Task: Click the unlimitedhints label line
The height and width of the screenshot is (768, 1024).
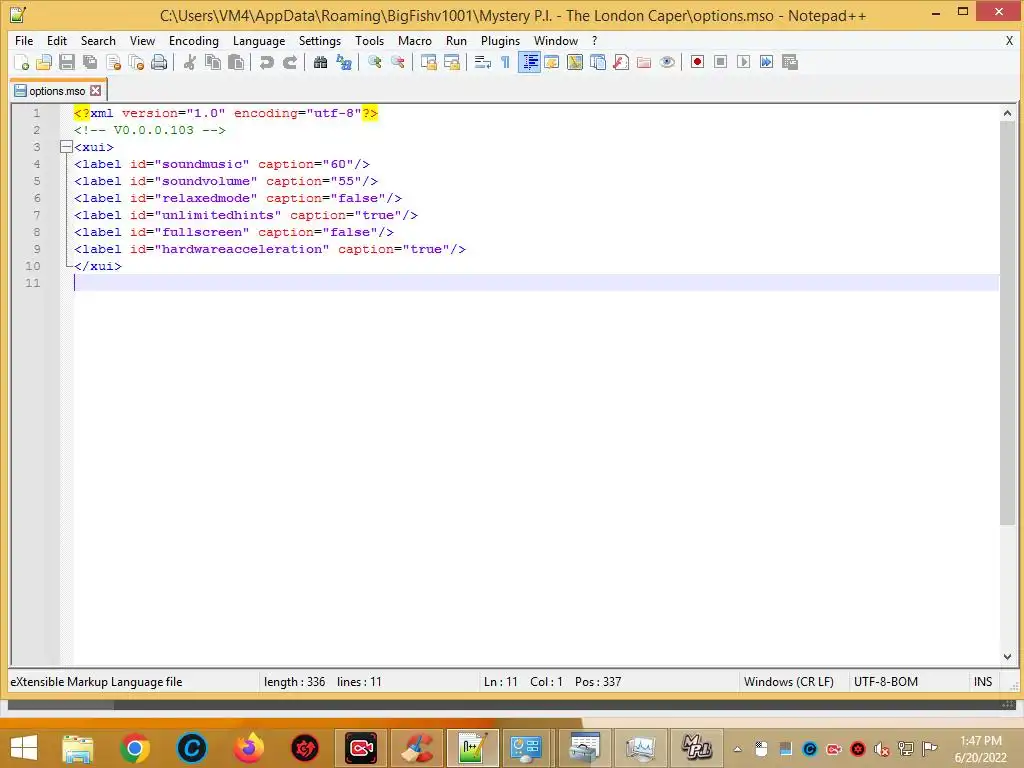Action: tap(246, 215)
